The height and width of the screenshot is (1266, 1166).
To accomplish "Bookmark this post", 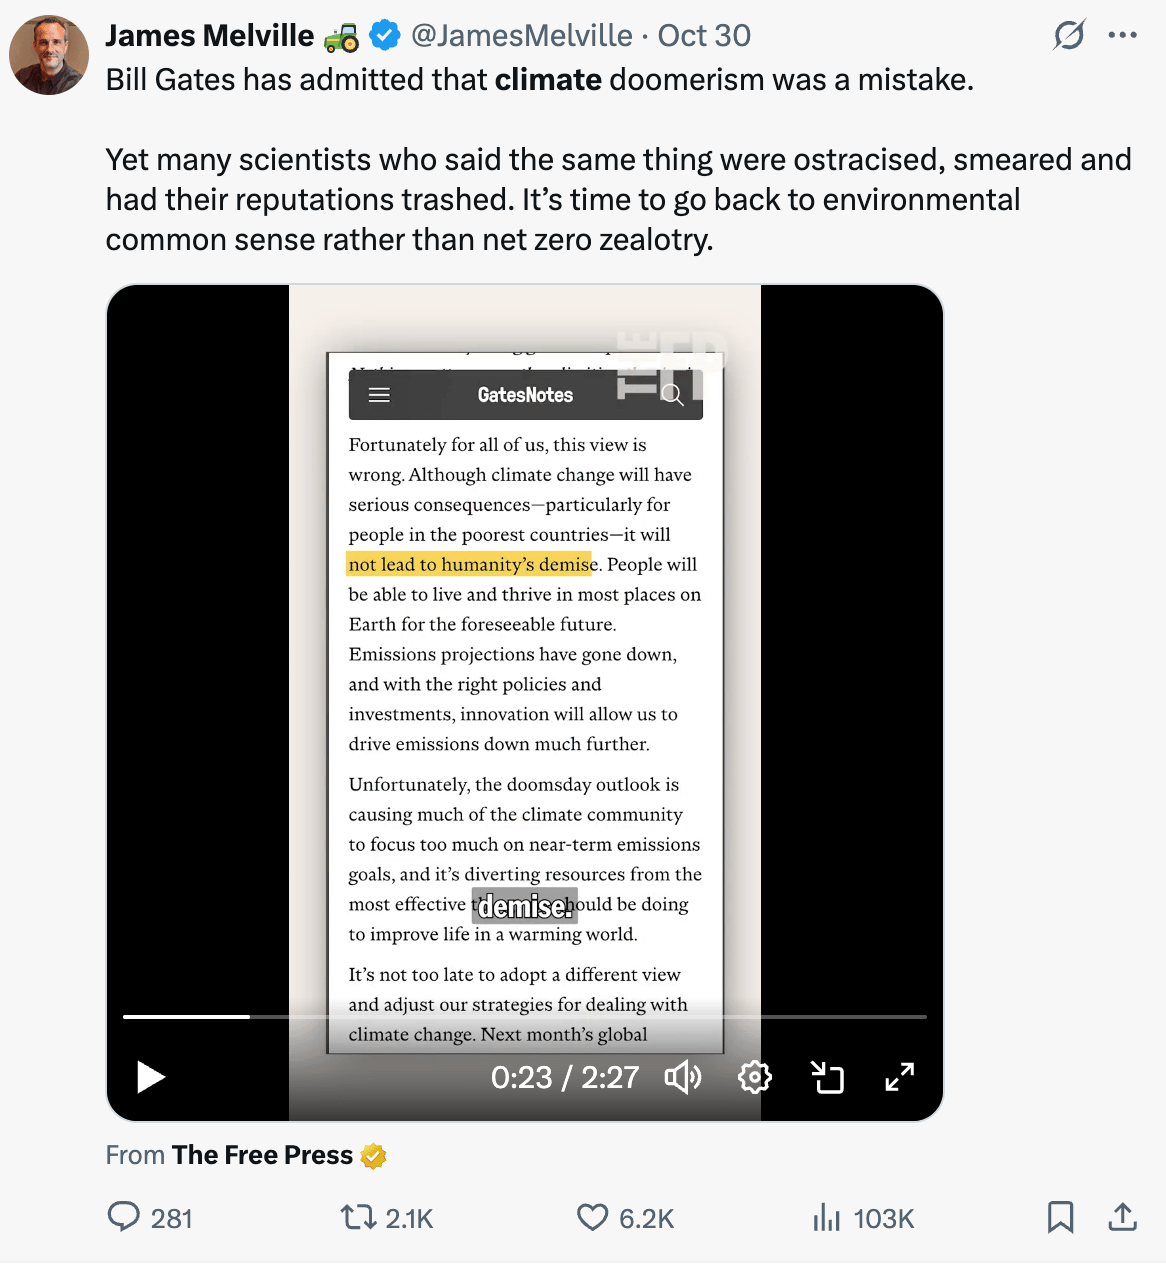I will (1060, 1217).
